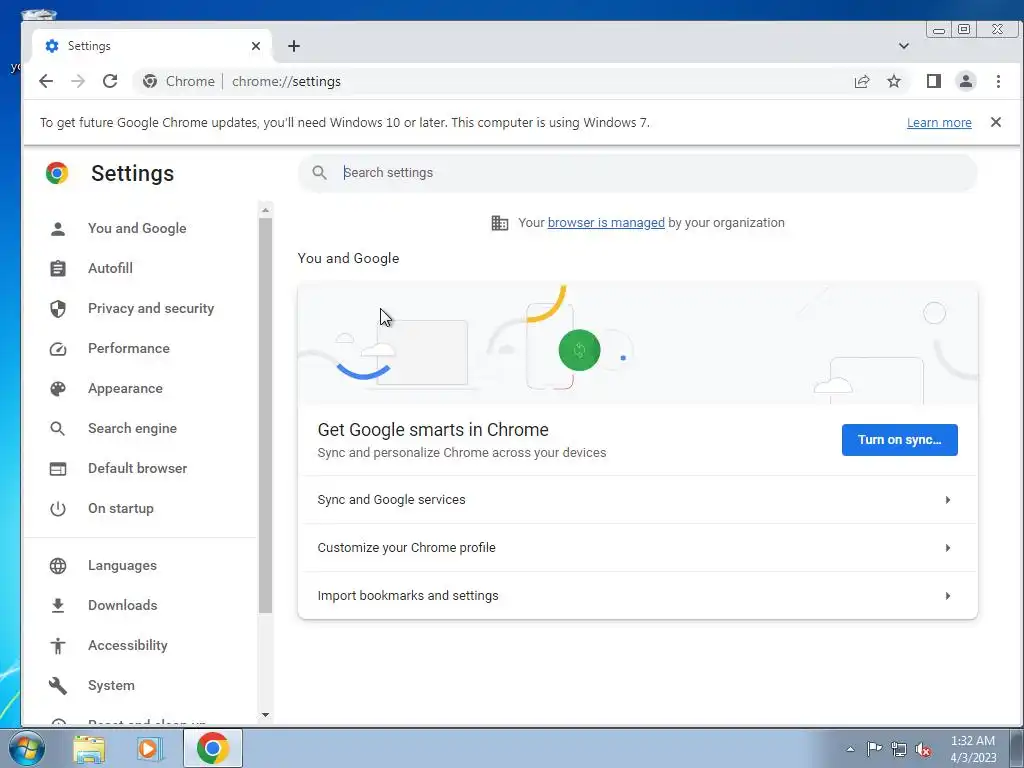Open Sync and Google services row

point(637,500)
